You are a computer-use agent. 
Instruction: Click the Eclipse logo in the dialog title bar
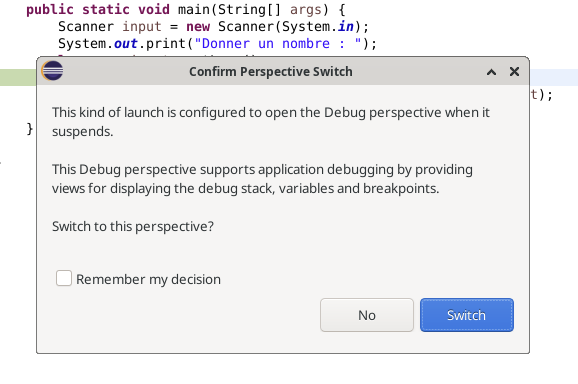(52, 70)
